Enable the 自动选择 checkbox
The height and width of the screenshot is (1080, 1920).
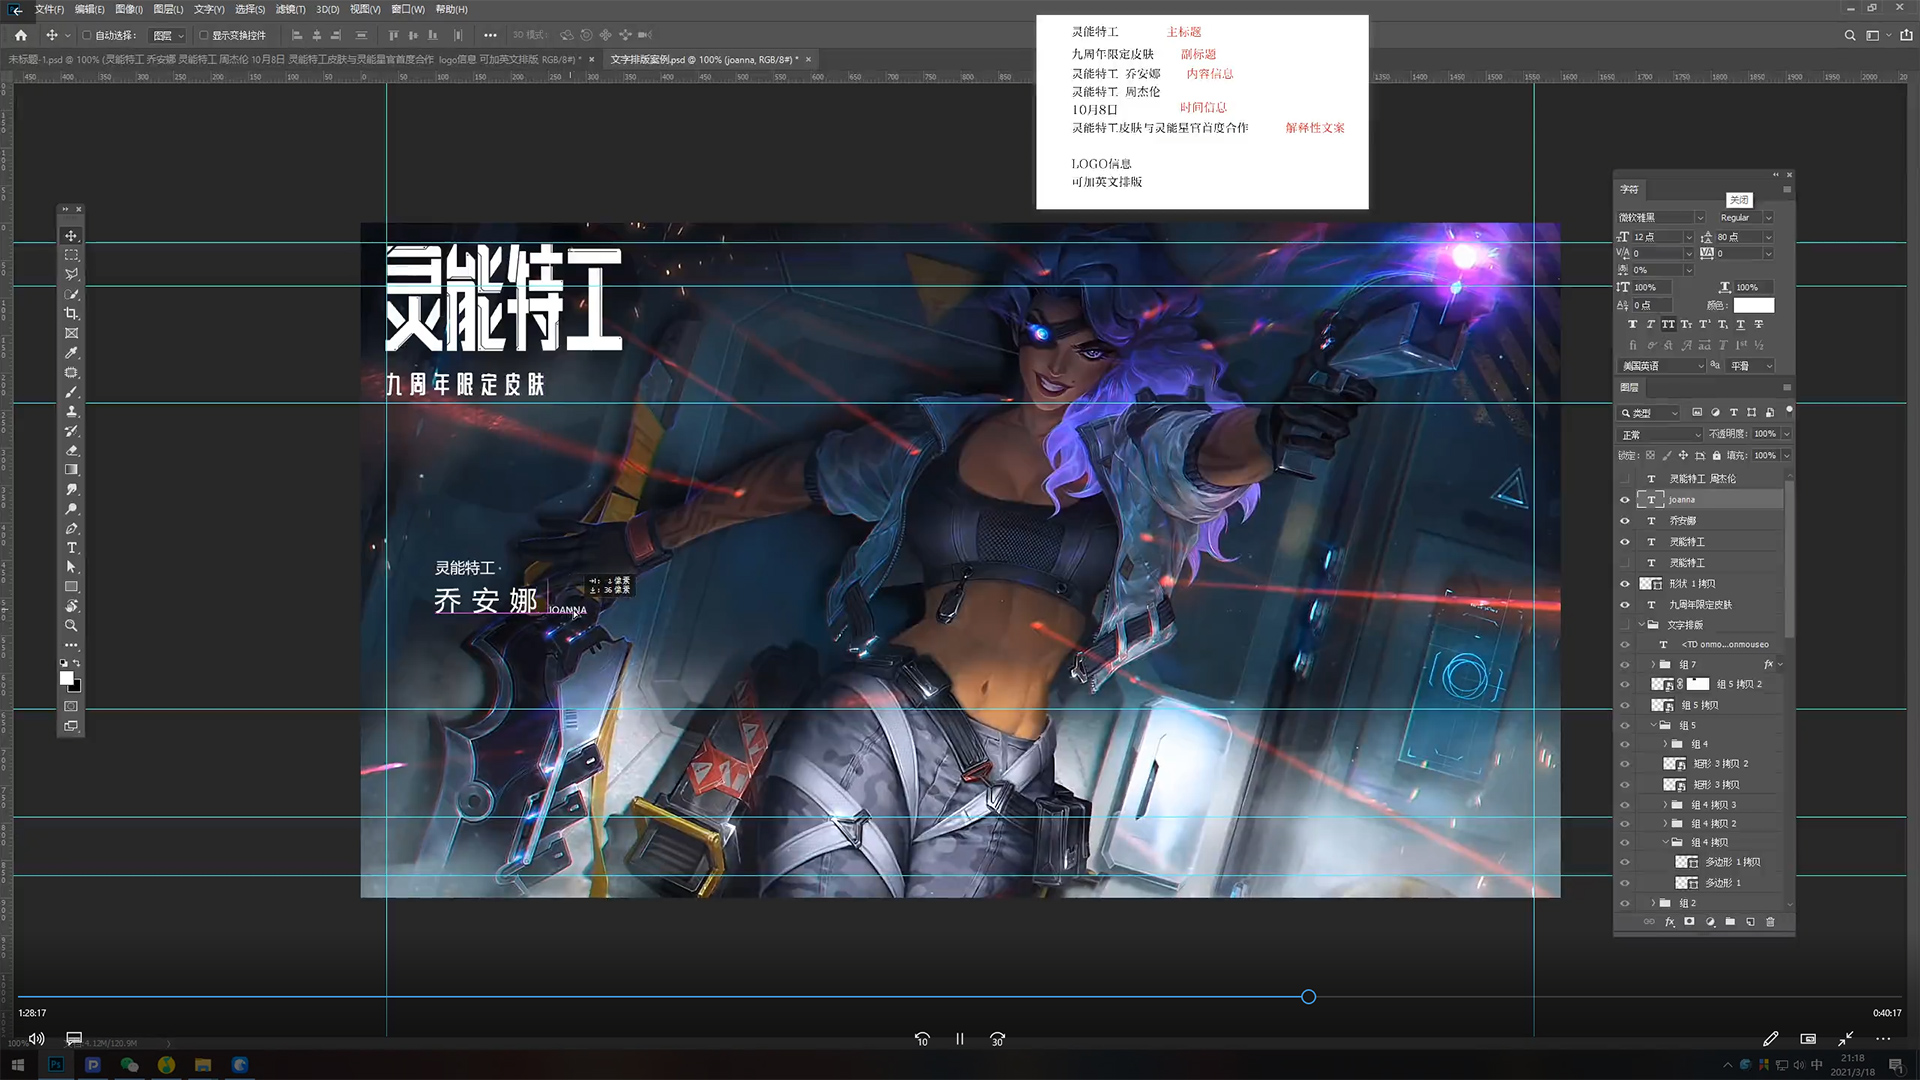click(87, 35)
